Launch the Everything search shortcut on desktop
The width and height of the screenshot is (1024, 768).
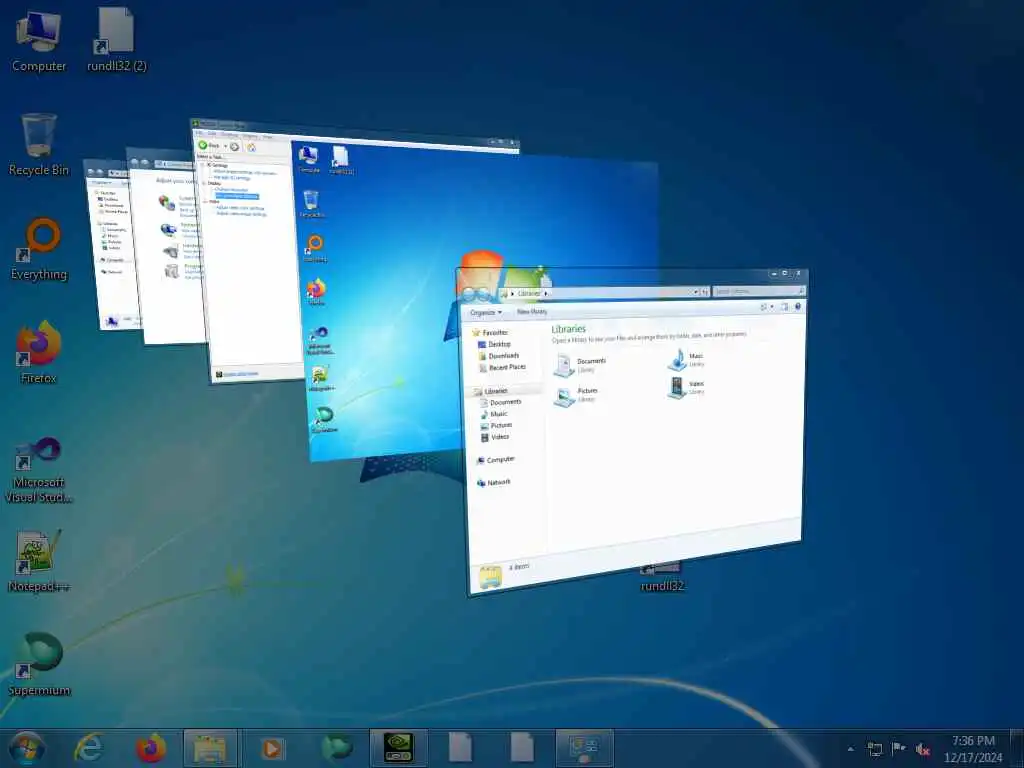pos(39,249)
